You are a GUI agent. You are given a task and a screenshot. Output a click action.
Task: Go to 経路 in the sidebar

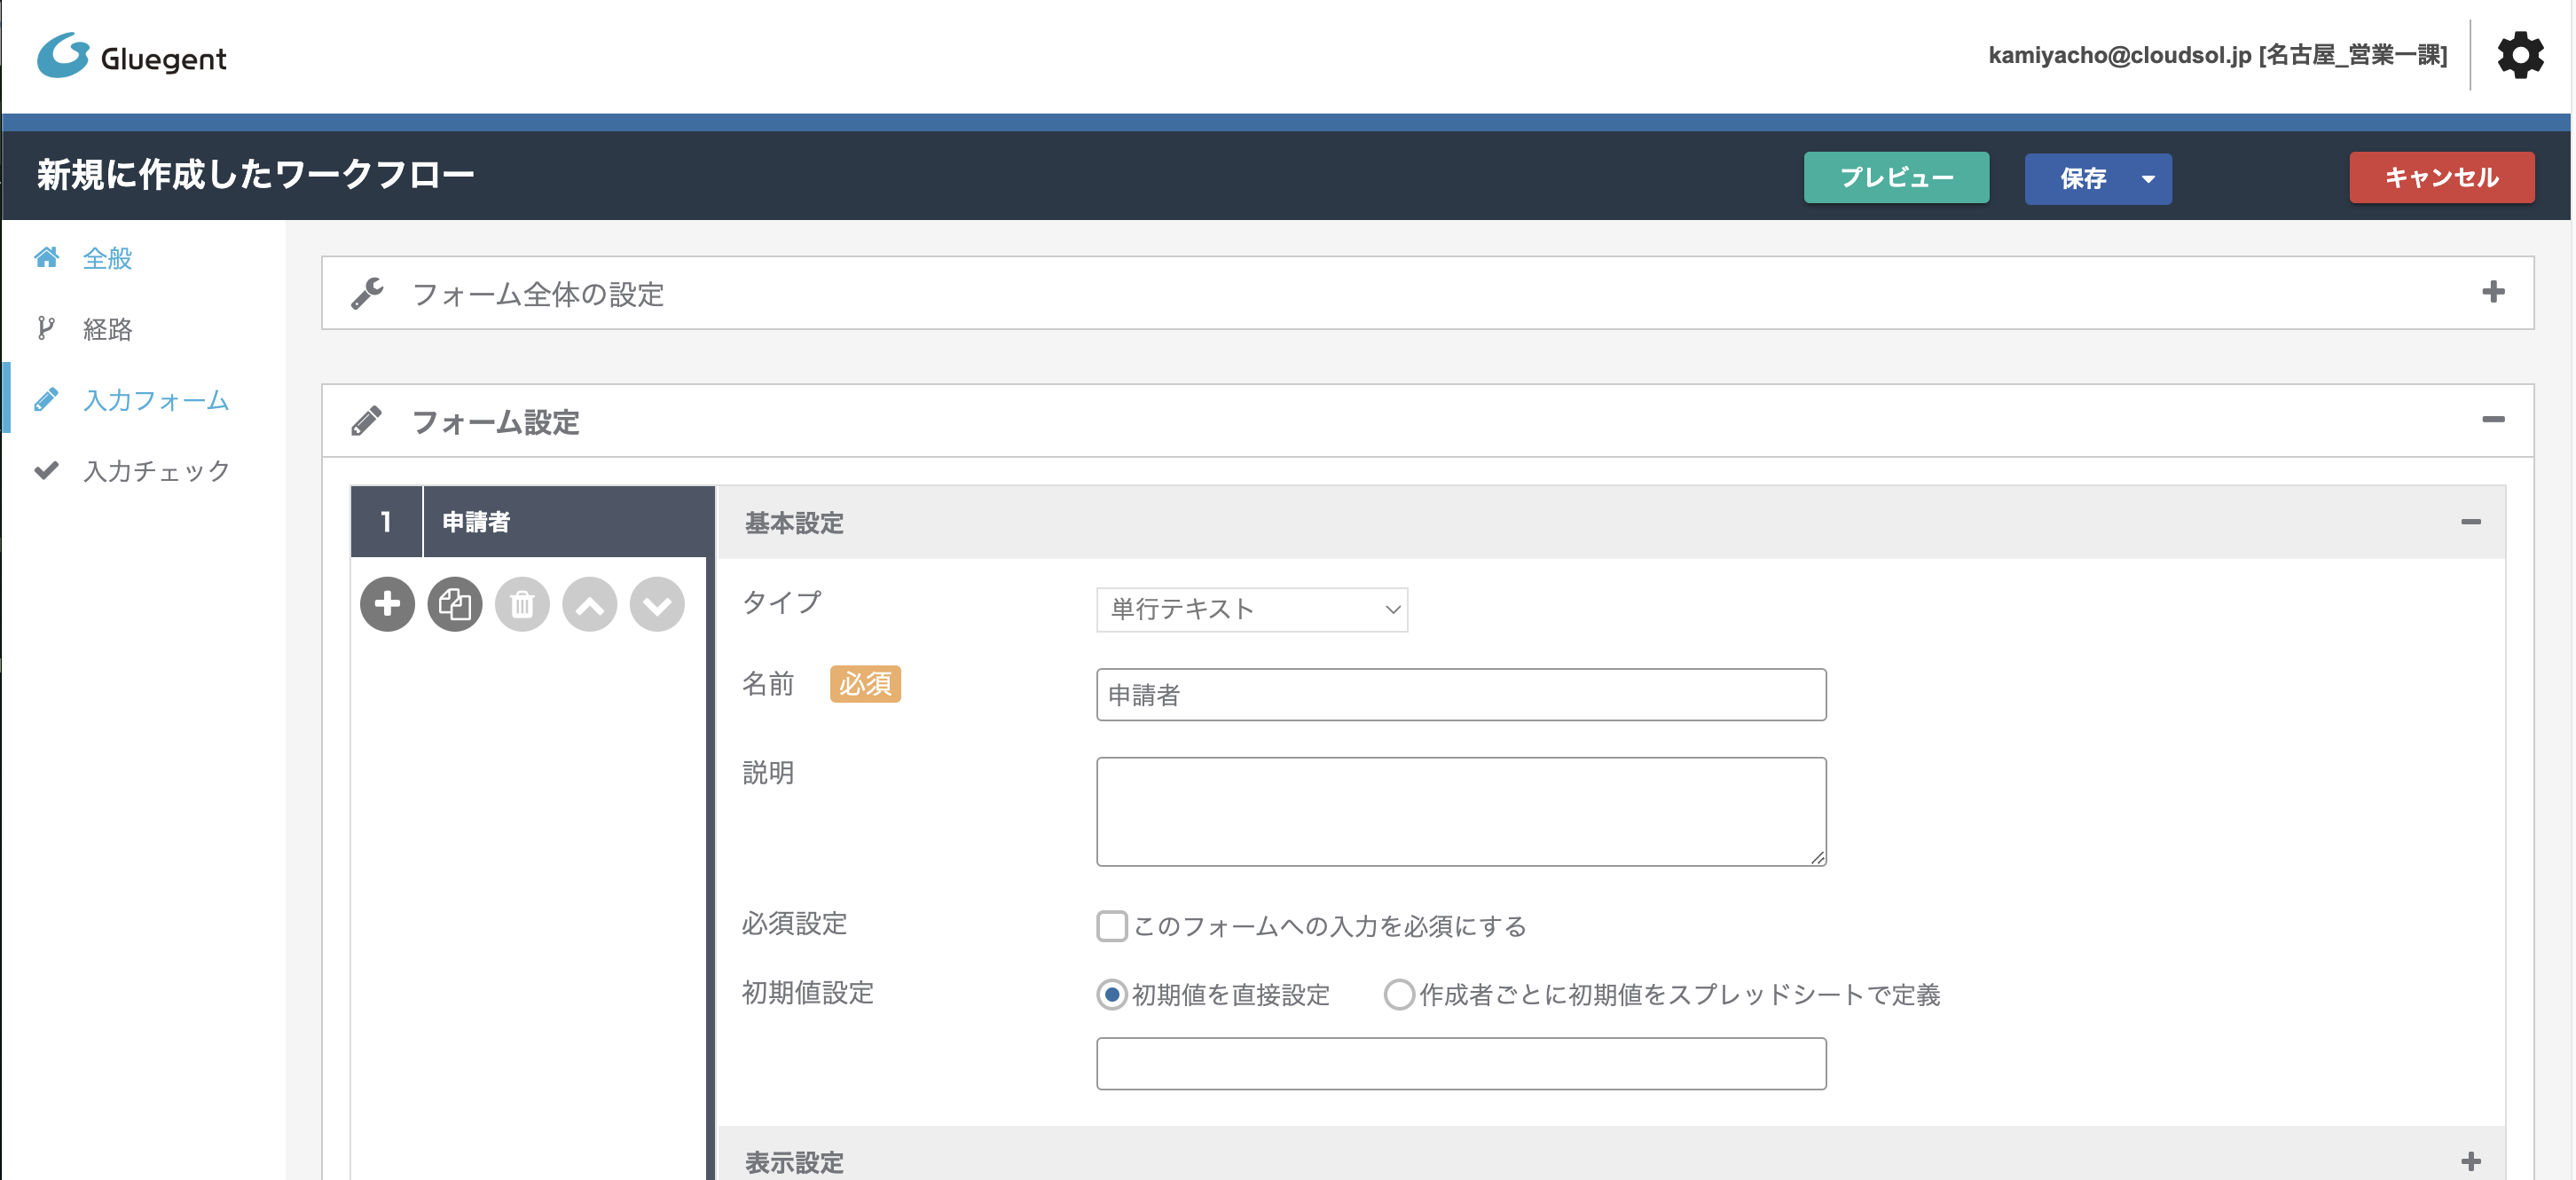click(x=108, y=329)
